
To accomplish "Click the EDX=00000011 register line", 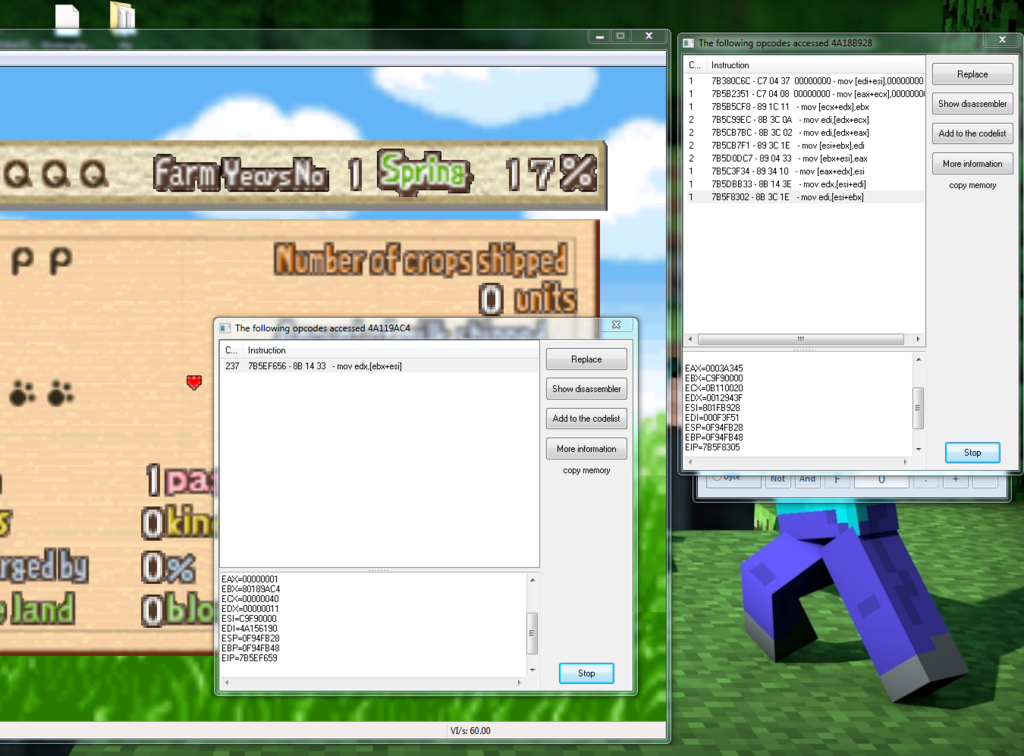I will coord(250,609).
